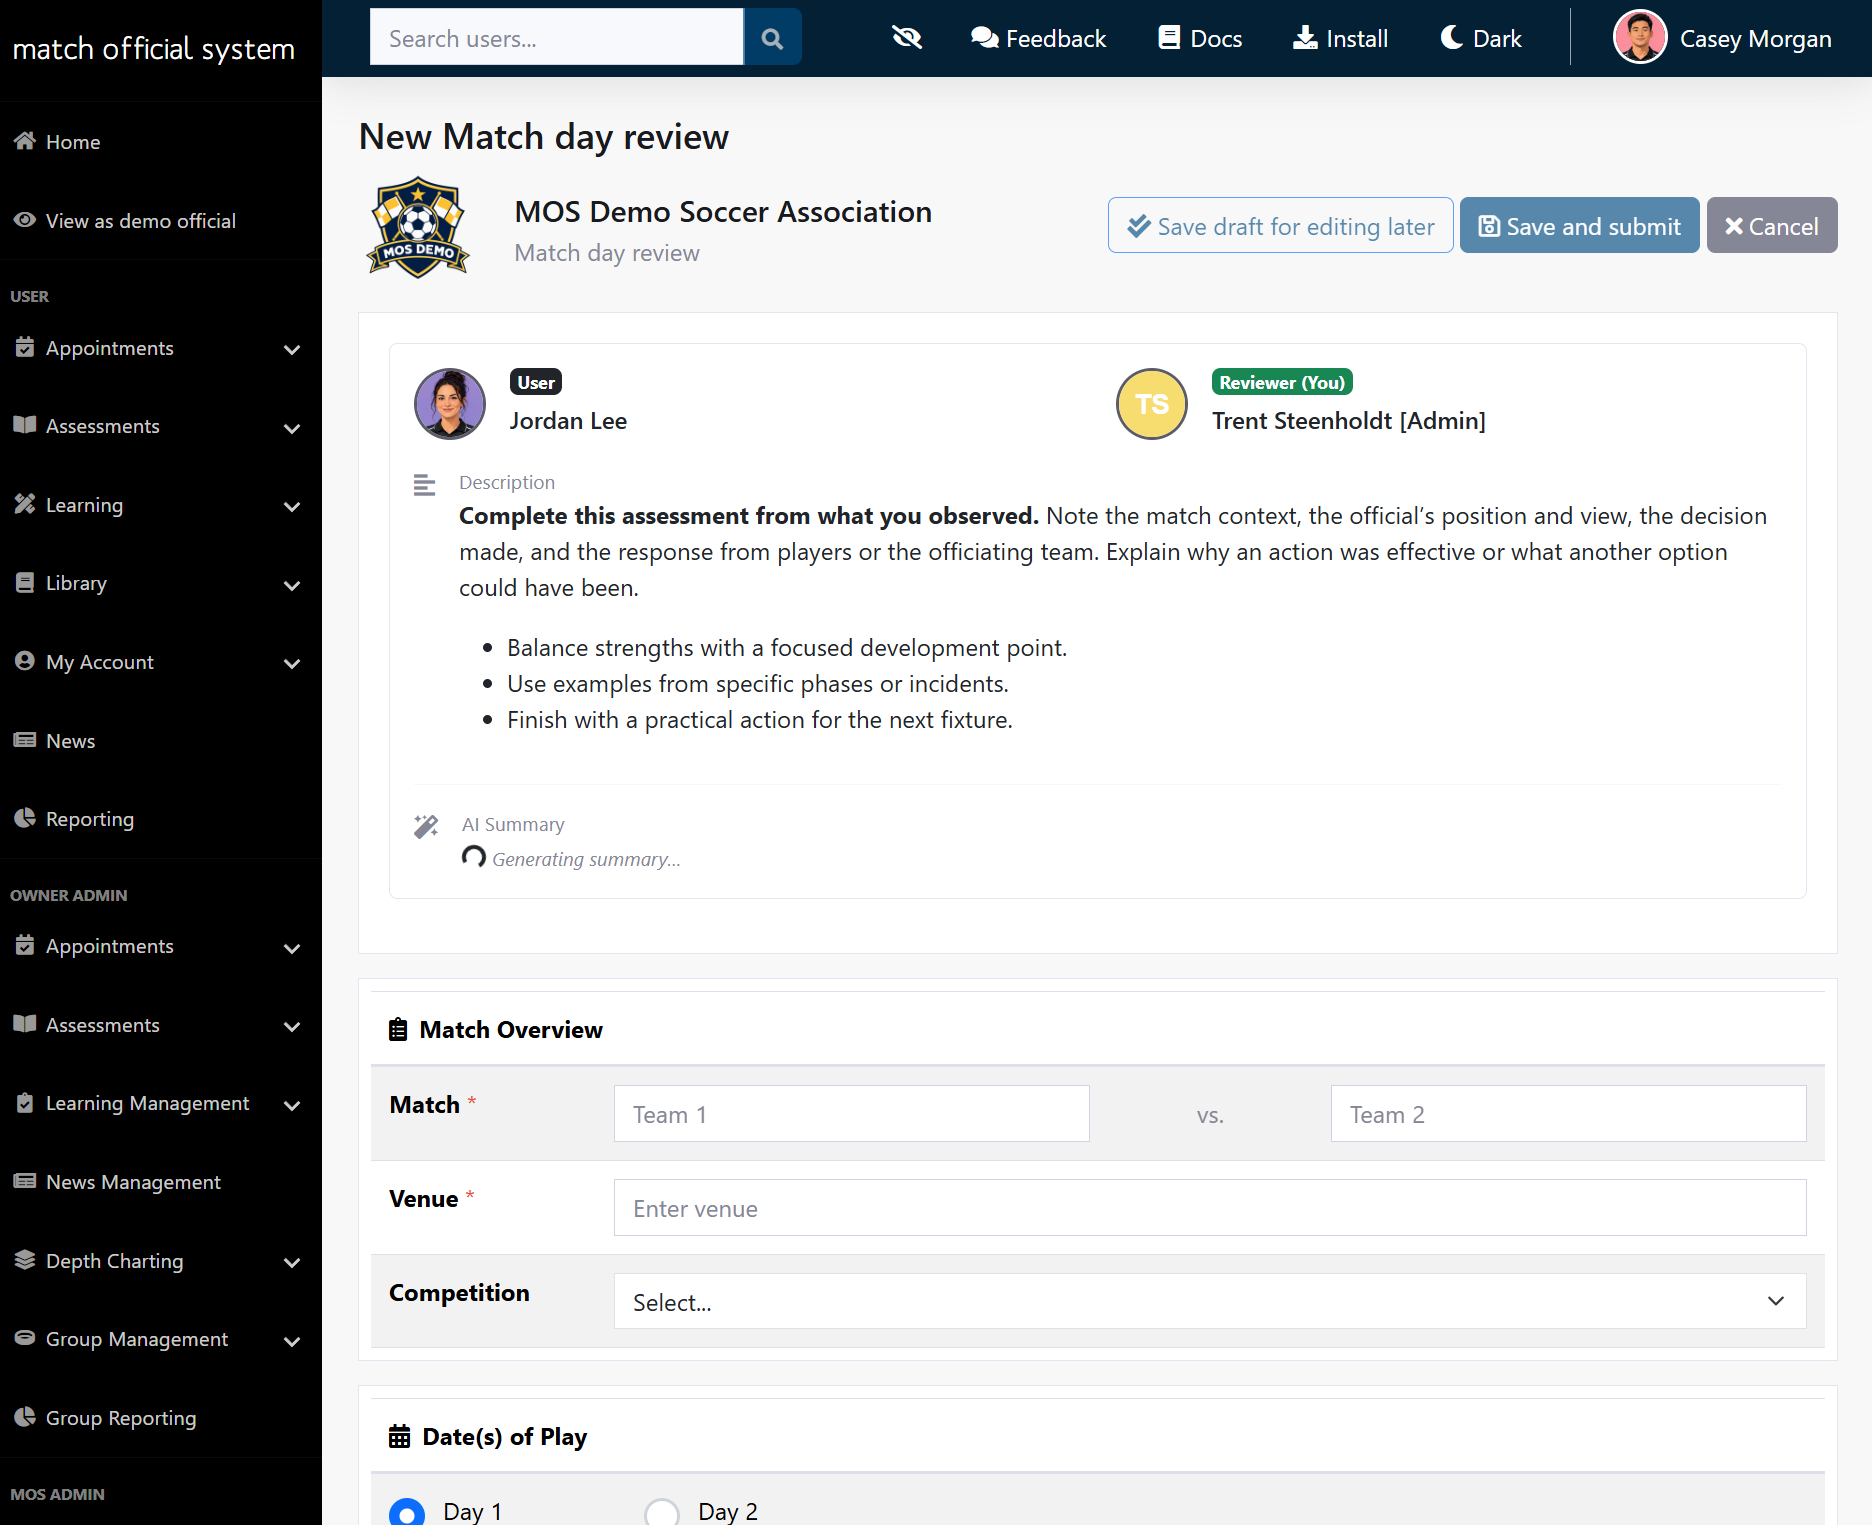Click the Owner Admin Assessments book icon
This screenshot has height=1525, width=1872.
[x=25, y=1023]
